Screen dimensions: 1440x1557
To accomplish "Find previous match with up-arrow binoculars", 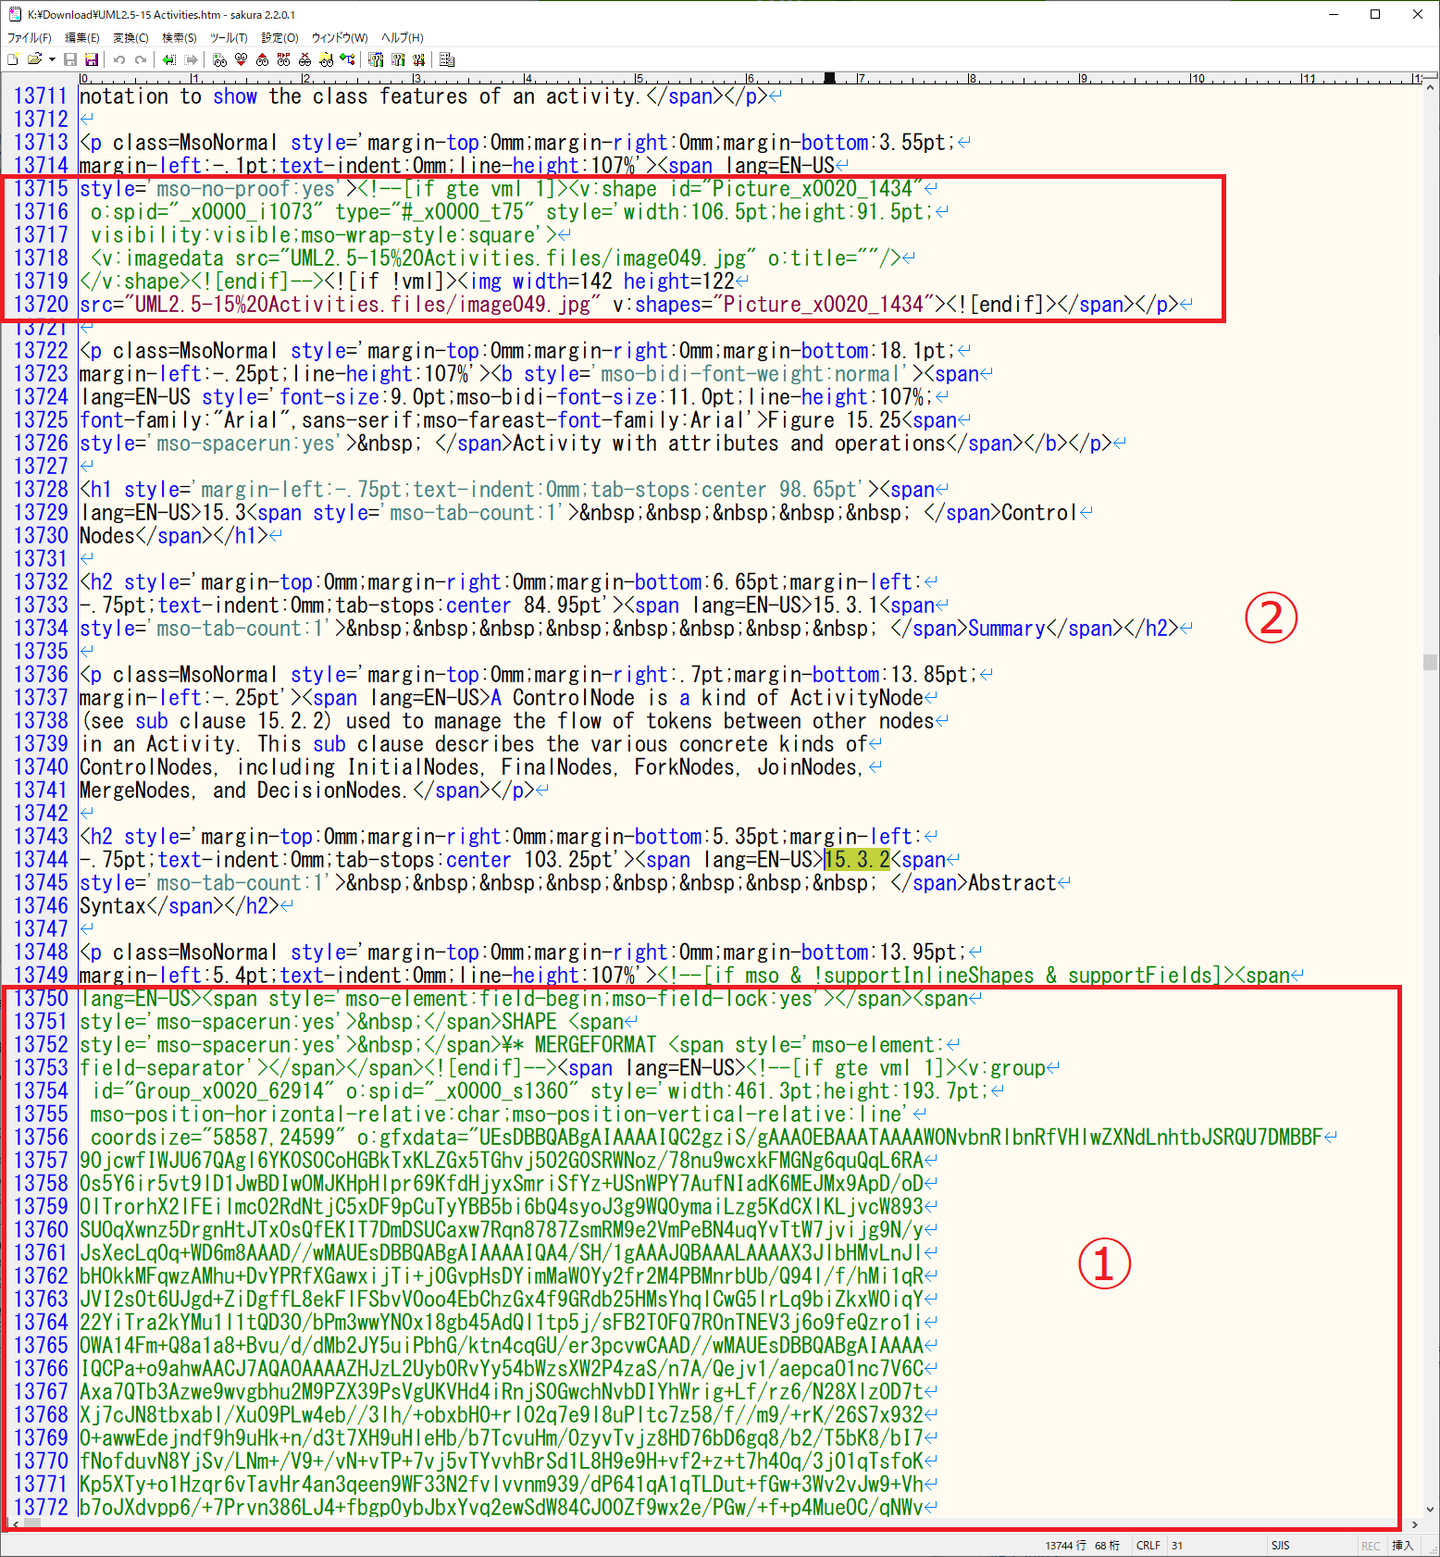I will 262,60.
